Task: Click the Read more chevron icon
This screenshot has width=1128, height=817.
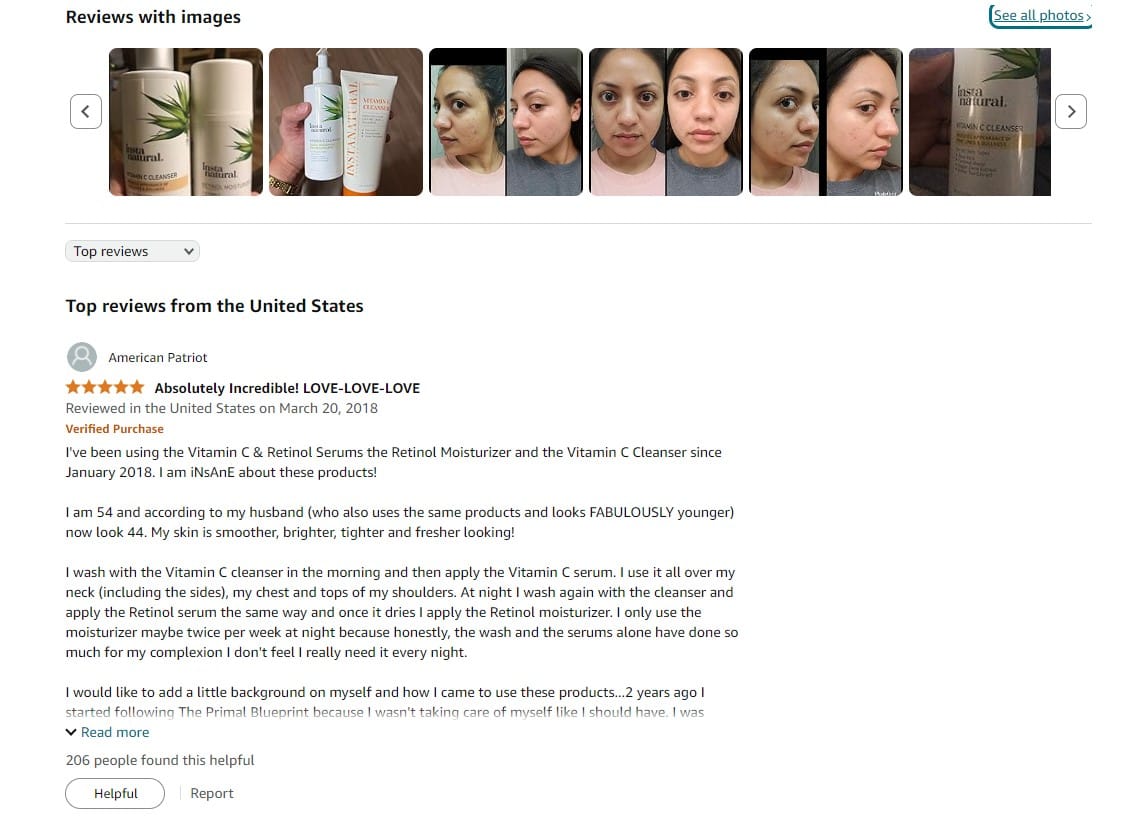Action: [x=71, y=732]
